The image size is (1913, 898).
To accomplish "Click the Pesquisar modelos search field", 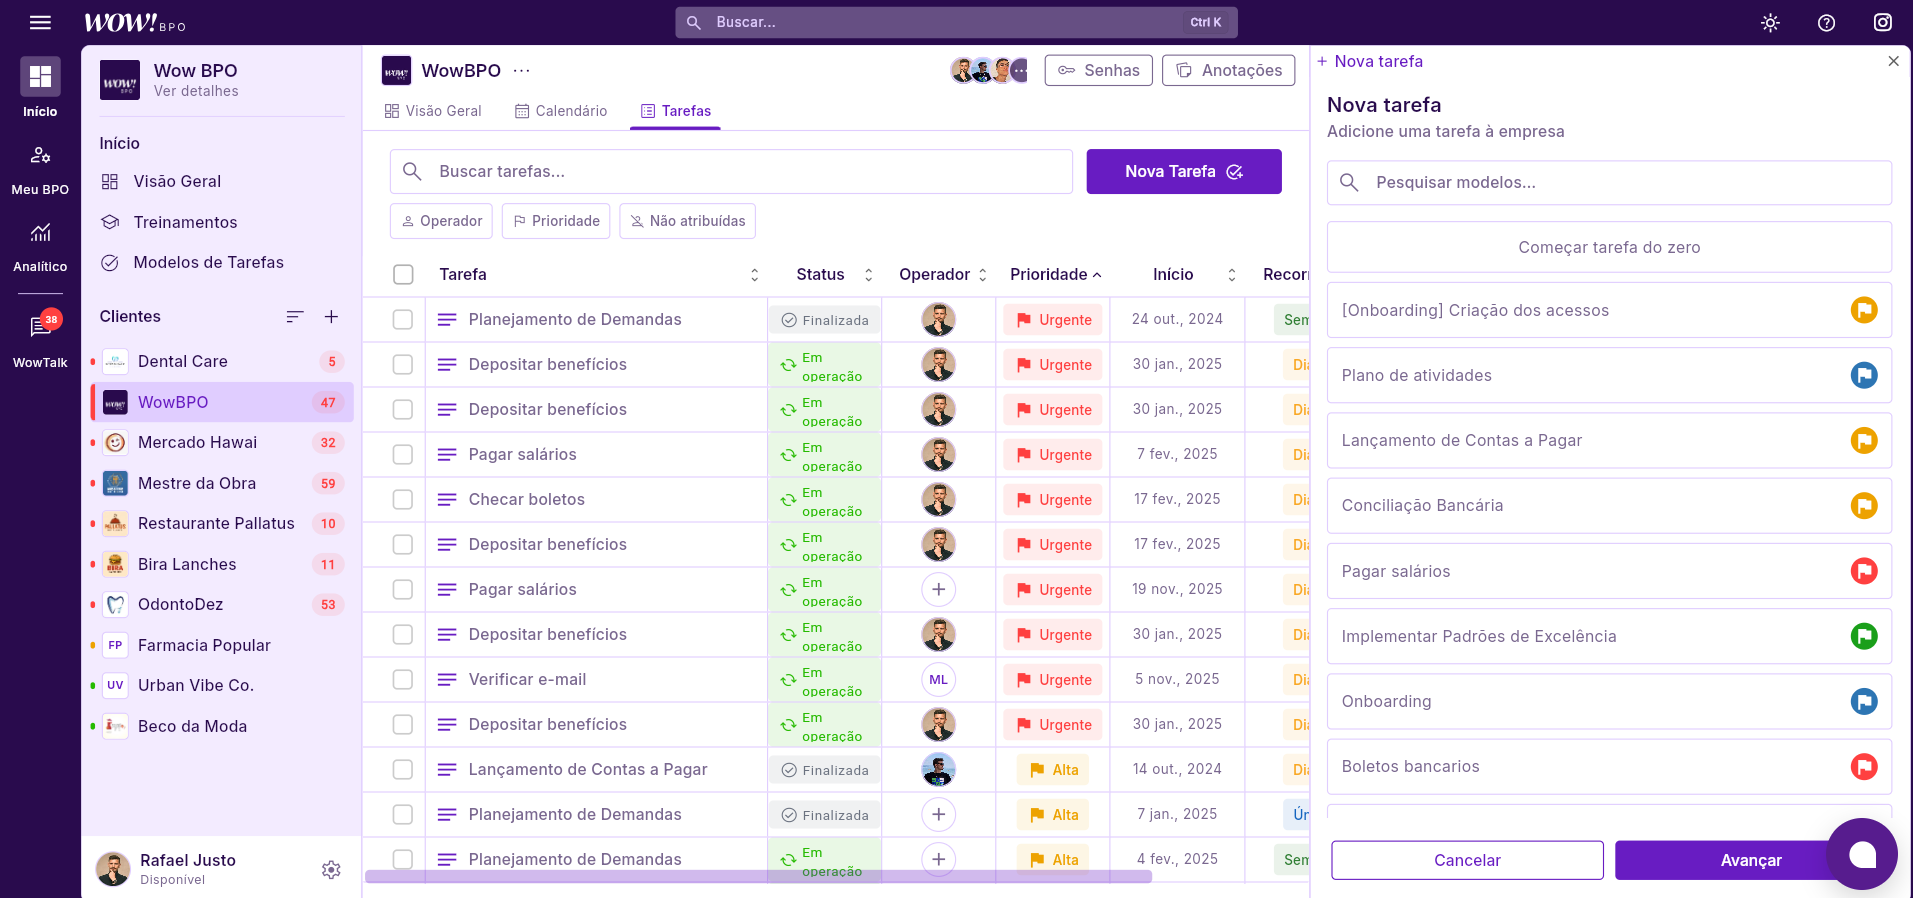I will pyautogui.click(x=1608, y=183).
